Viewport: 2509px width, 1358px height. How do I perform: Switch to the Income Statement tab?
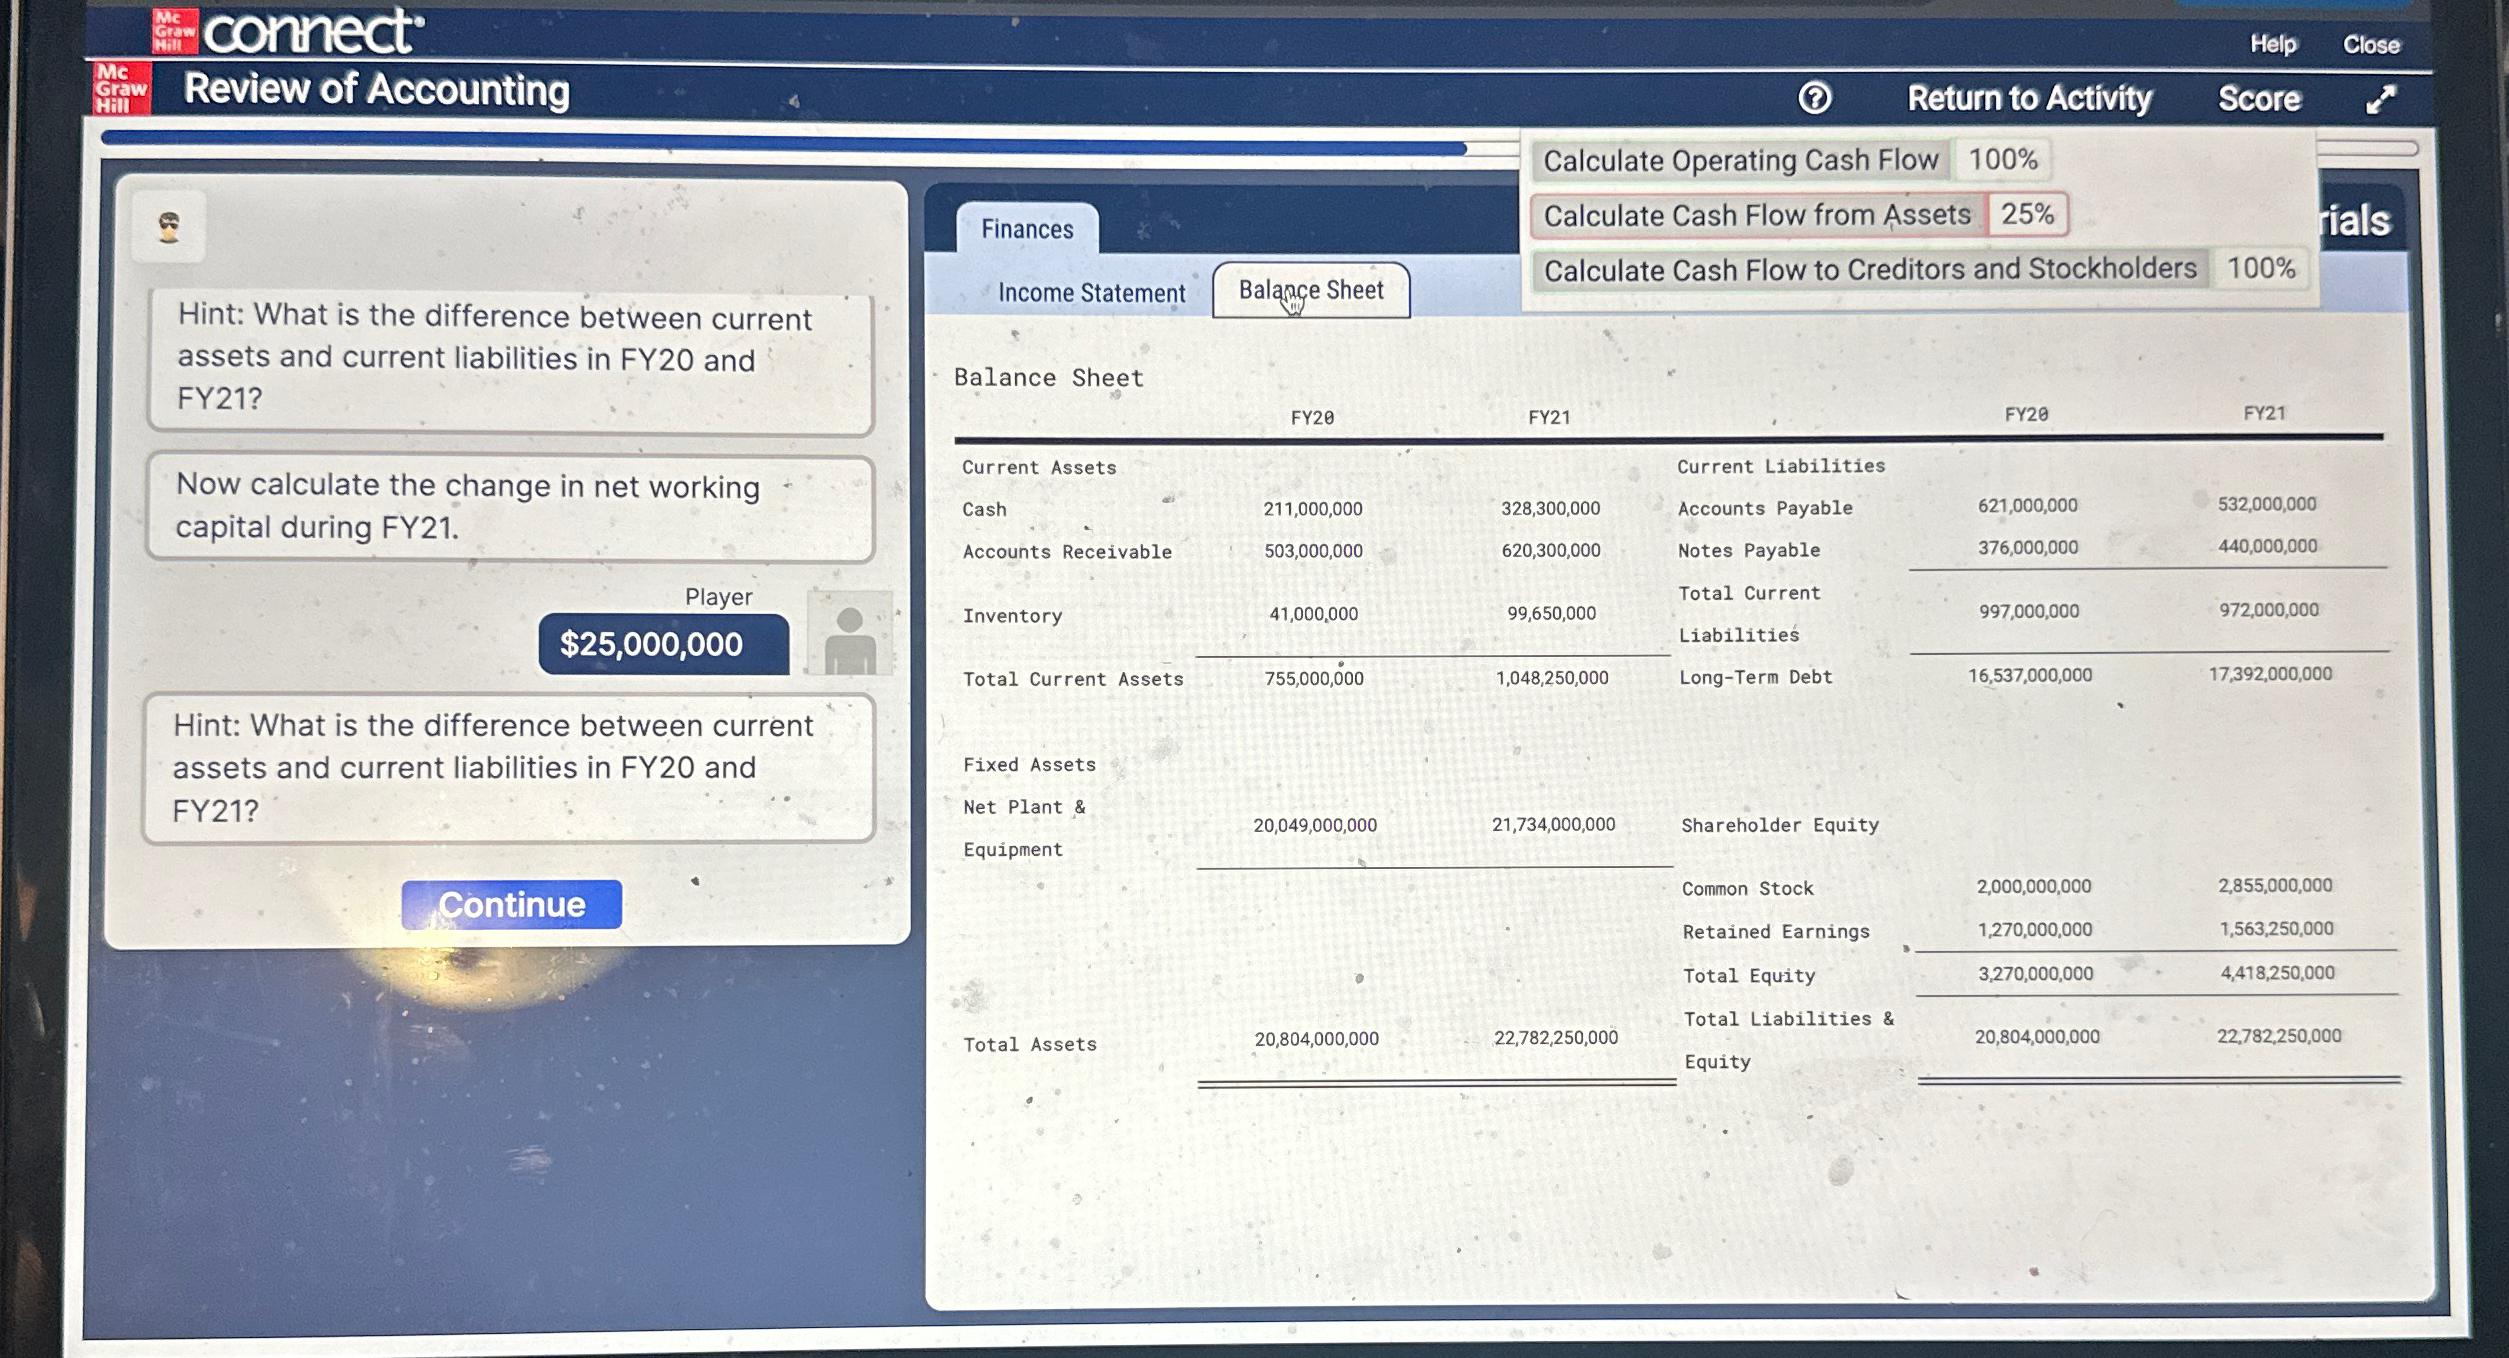(1090, 293)
